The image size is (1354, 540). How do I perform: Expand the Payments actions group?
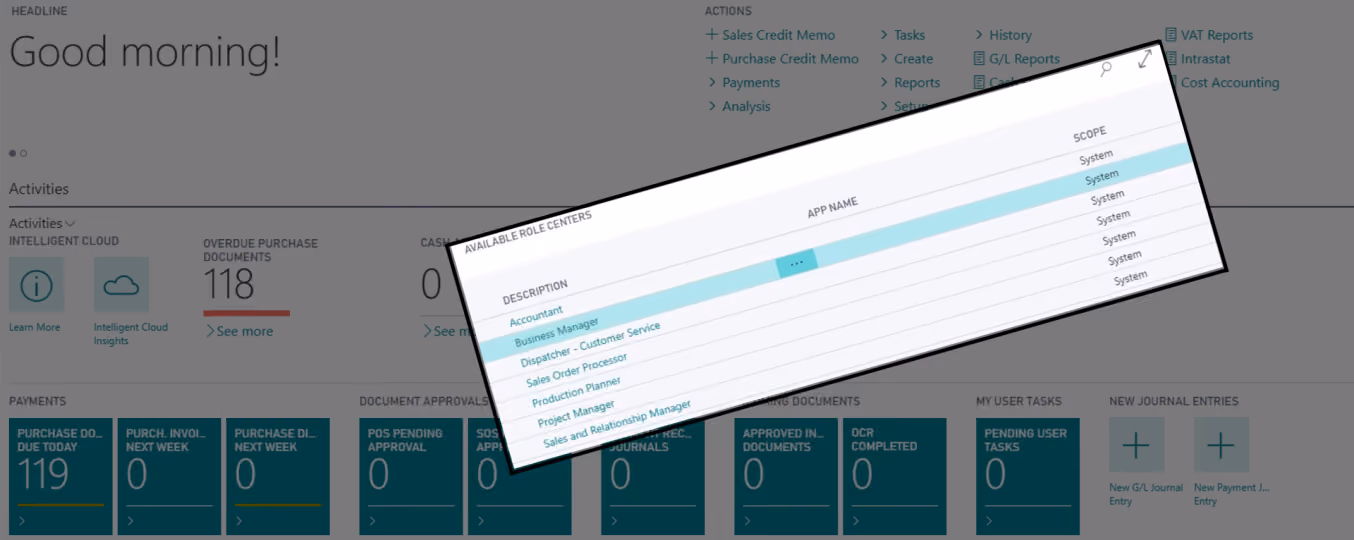[x=744, y=83]
